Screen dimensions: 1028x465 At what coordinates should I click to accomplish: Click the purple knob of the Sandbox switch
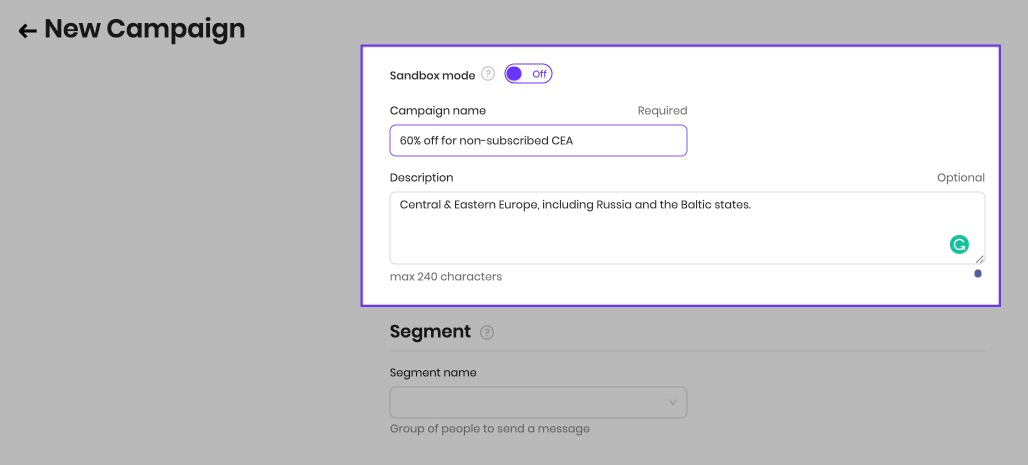tap(515, 74)
